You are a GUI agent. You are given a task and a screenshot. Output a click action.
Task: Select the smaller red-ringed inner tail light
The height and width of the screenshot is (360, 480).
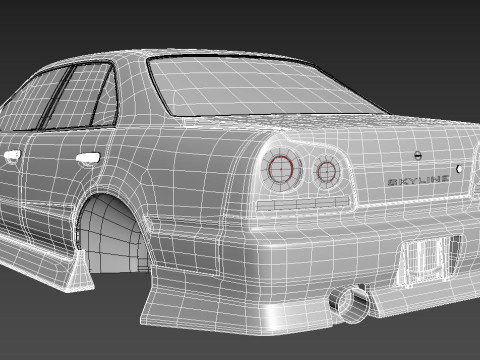[x=326, y=172]
